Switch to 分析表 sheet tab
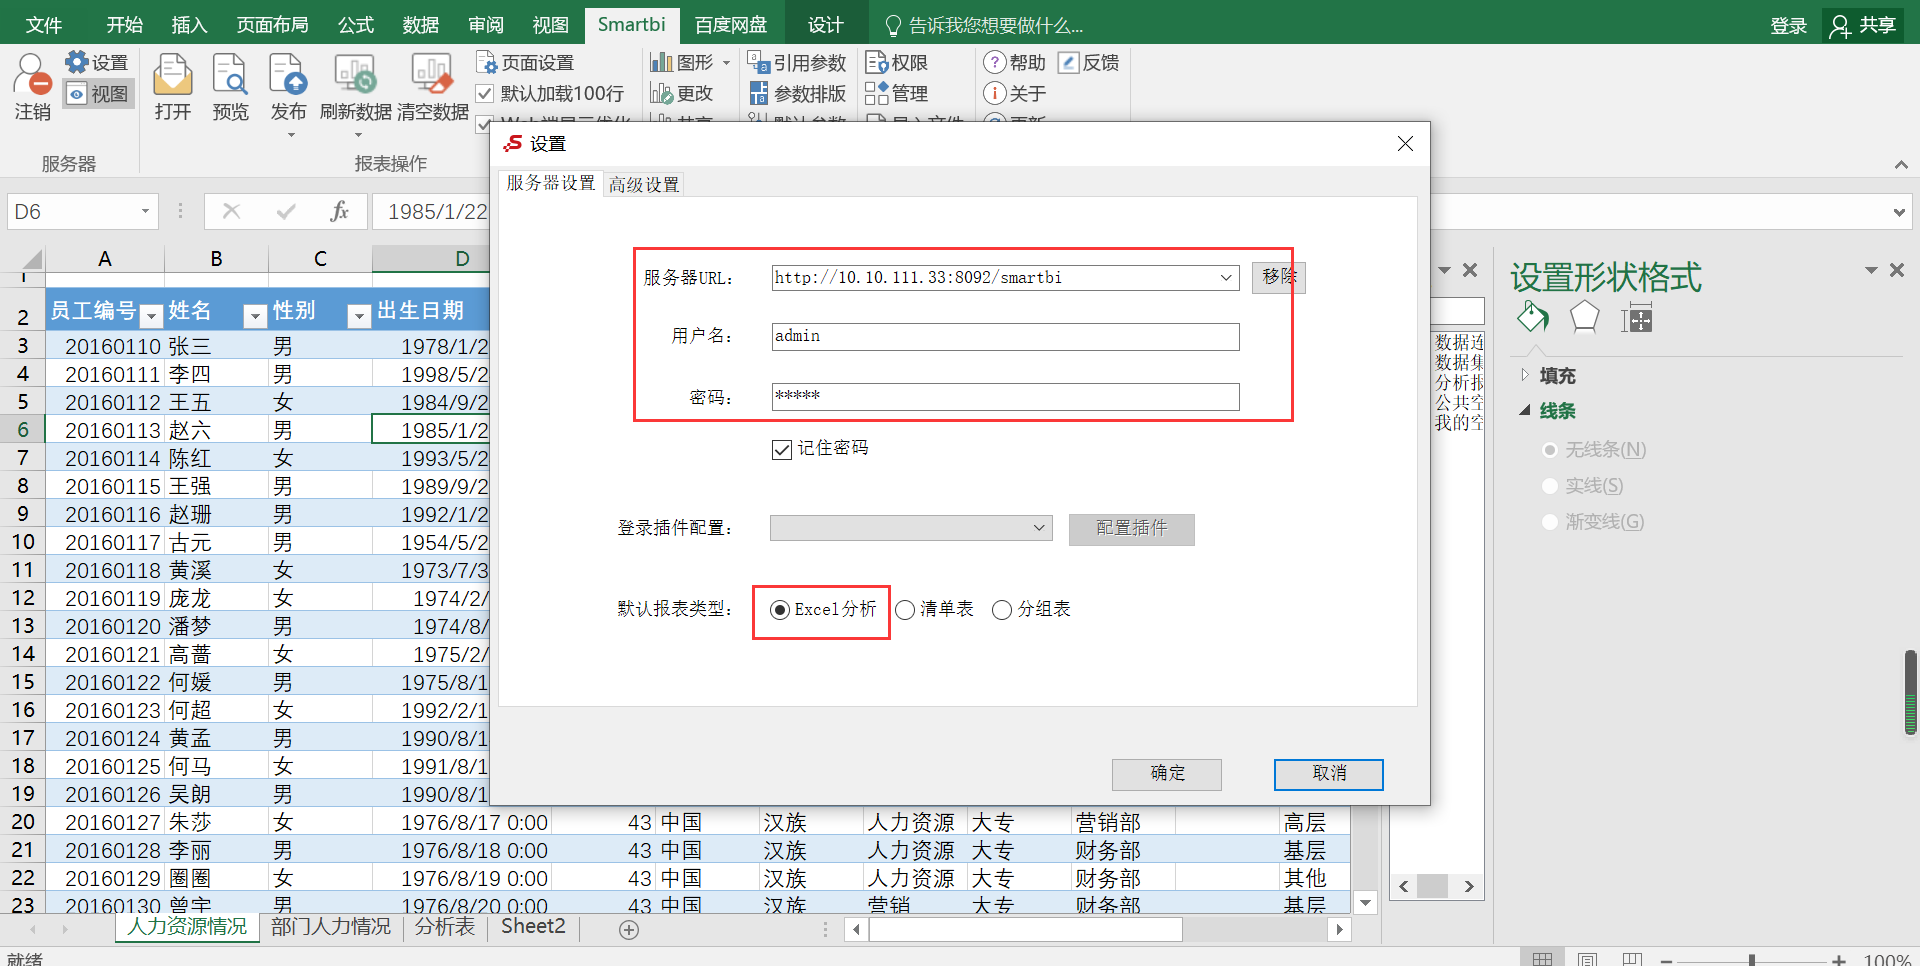The image size is (1920, 966). 445,927
